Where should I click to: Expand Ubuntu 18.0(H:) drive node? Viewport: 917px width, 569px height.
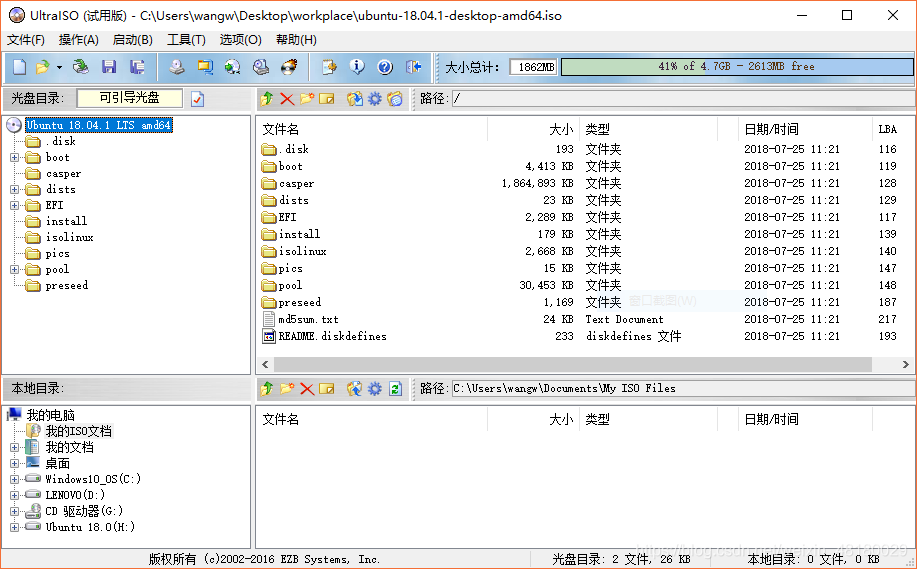click(x=15, y=527)
